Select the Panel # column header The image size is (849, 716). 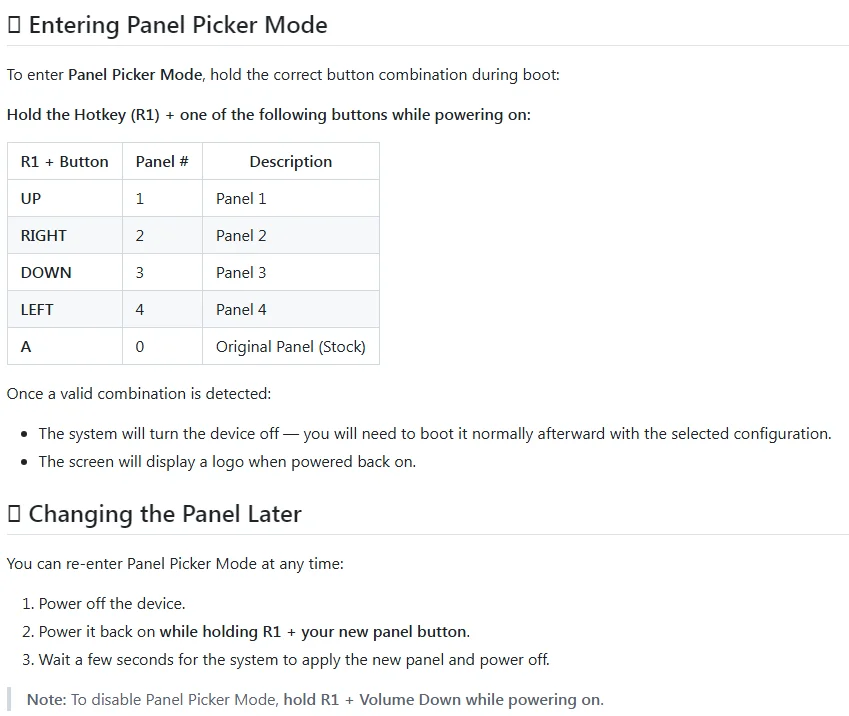pos(162,161)
